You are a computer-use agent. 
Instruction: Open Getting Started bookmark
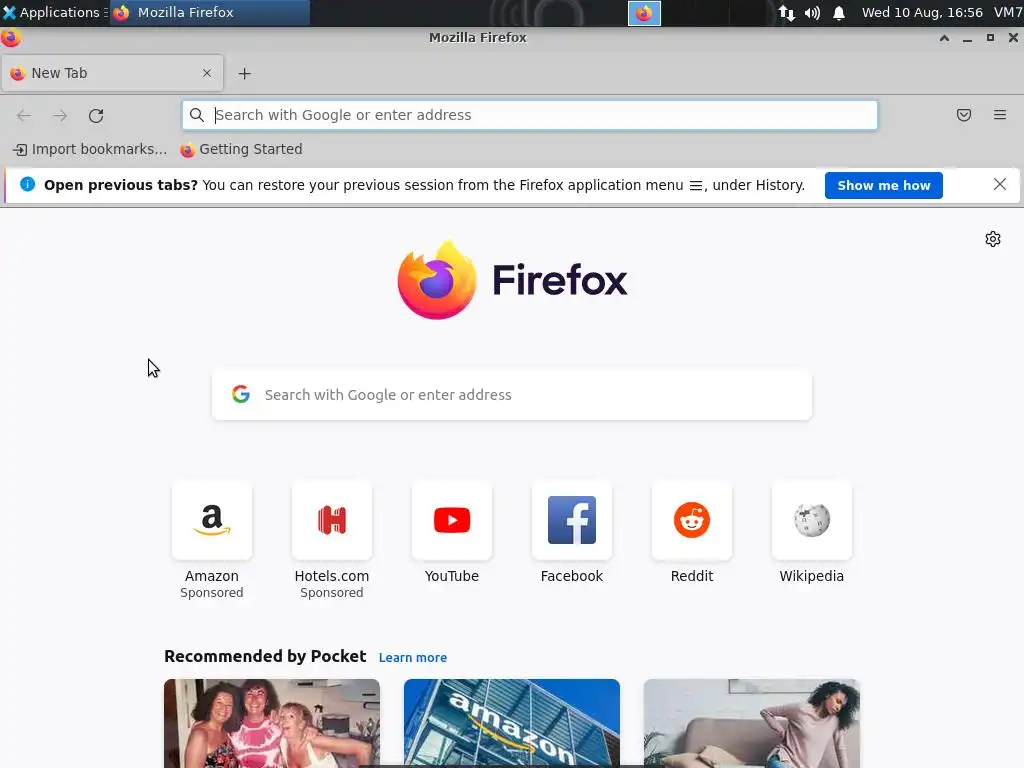tap(241, 150)
